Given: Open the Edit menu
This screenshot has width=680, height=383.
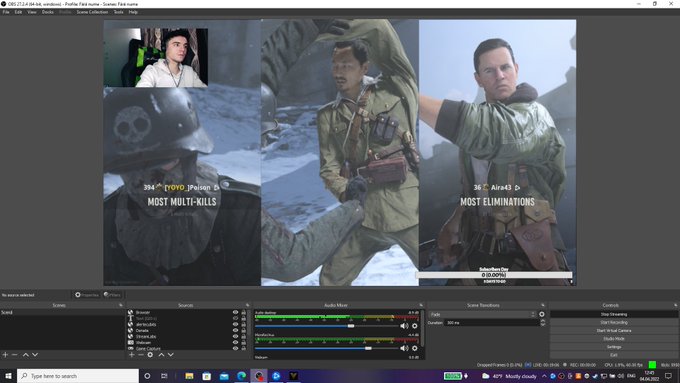Looking at the screenshot, I should pos(18,12).
